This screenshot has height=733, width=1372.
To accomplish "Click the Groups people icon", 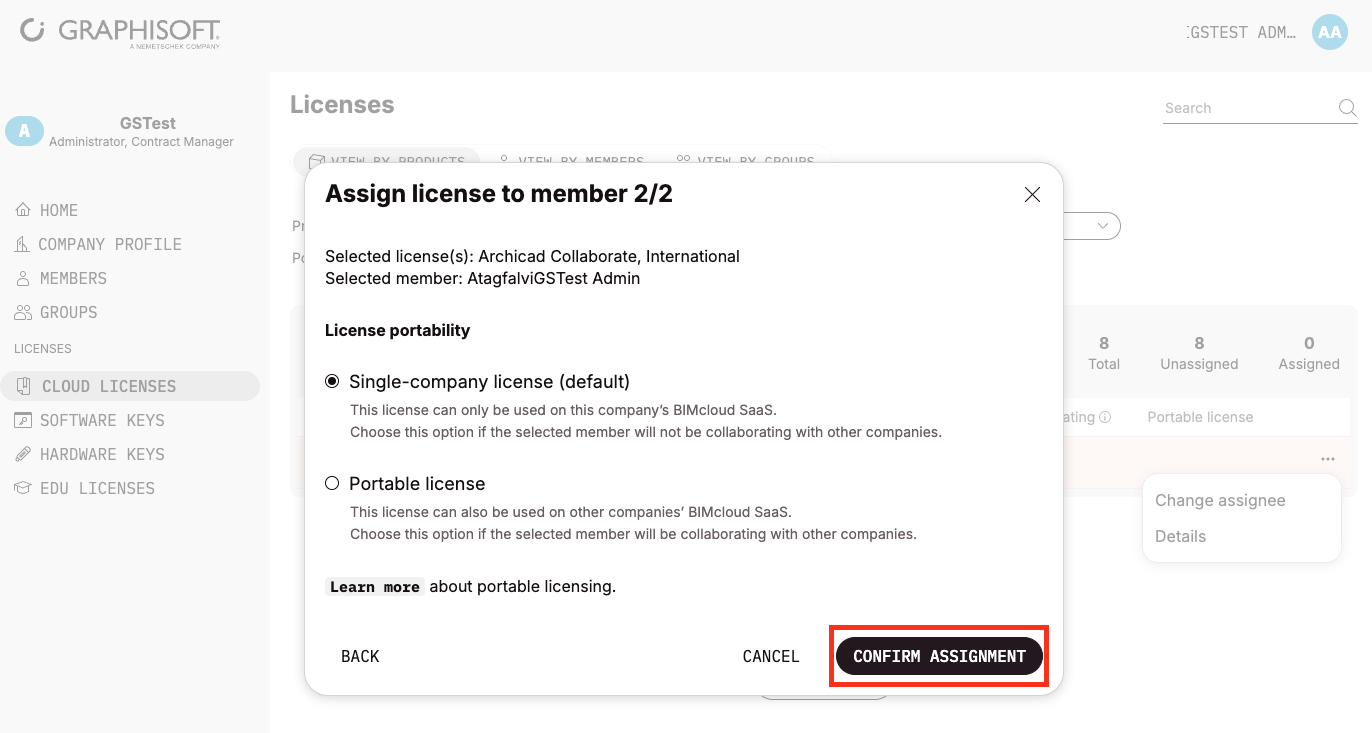I will click(x=23, y=312).
